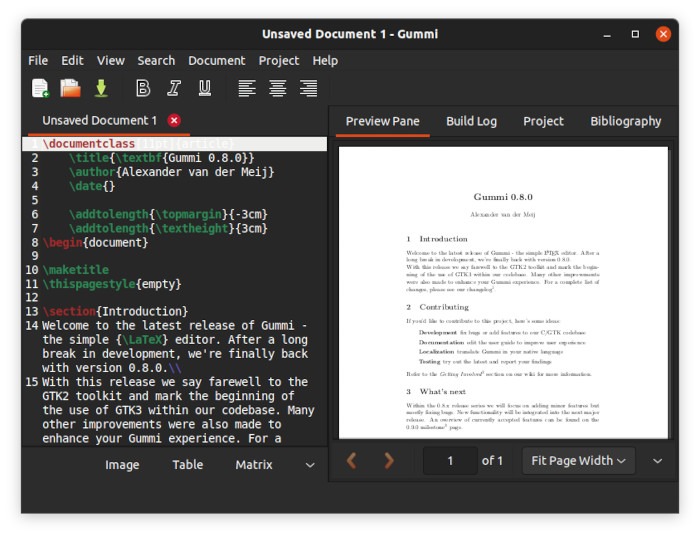Viewport: 700px width, 537px height.
Task: Open the Project menu
Action: [x=279, y=60]
